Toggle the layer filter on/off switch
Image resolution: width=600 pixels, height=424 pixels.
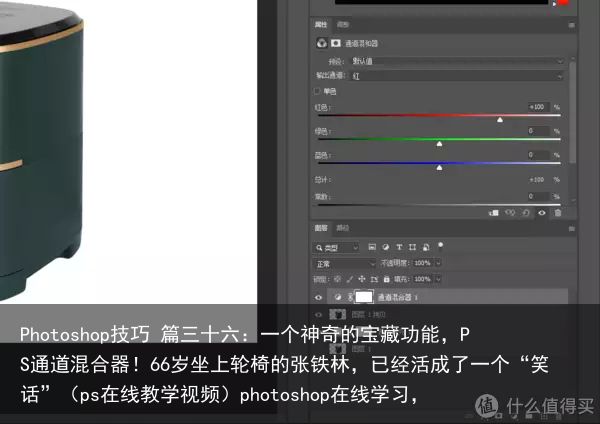point(440,245)
